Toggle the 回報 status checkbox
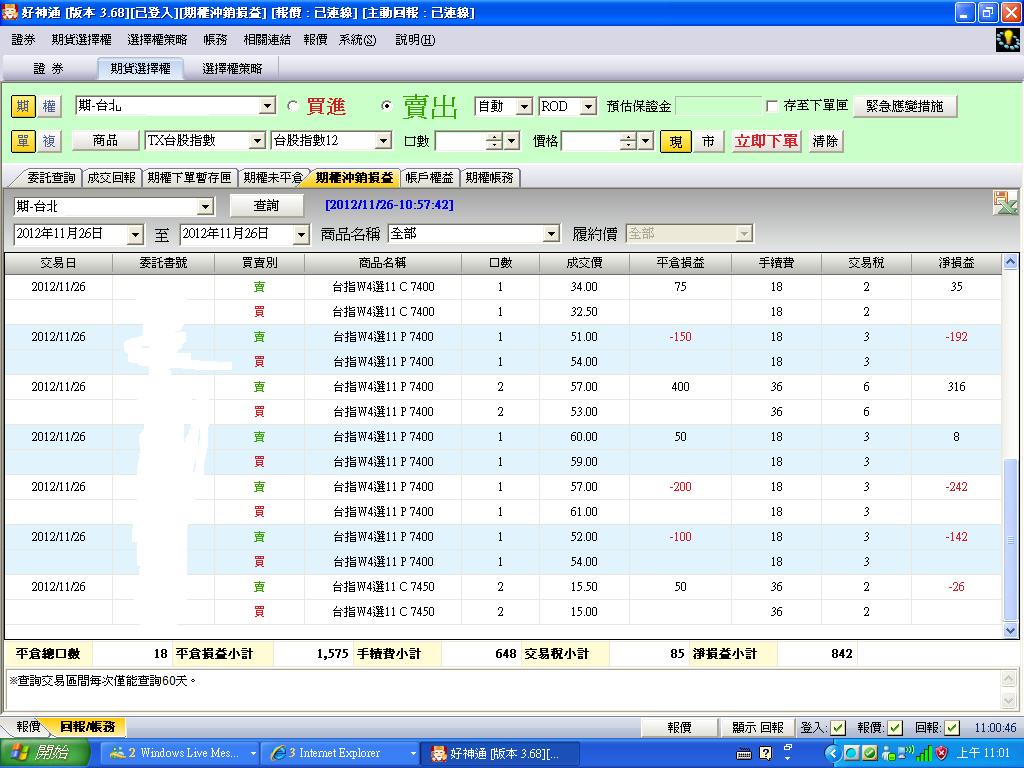The image size is (1024, 768). (952, 728)
